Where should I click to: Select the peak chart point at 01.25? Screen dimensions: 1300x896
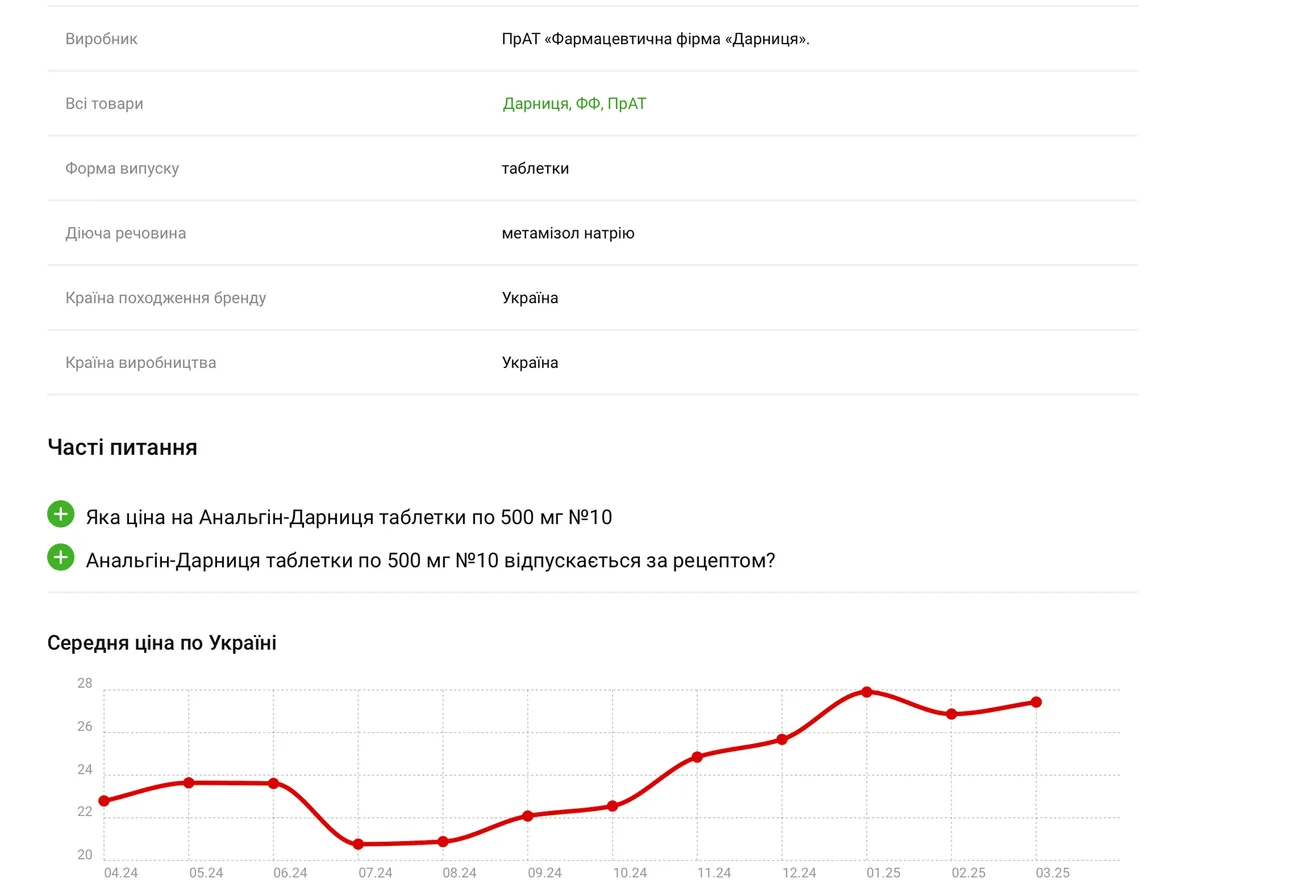867,692
